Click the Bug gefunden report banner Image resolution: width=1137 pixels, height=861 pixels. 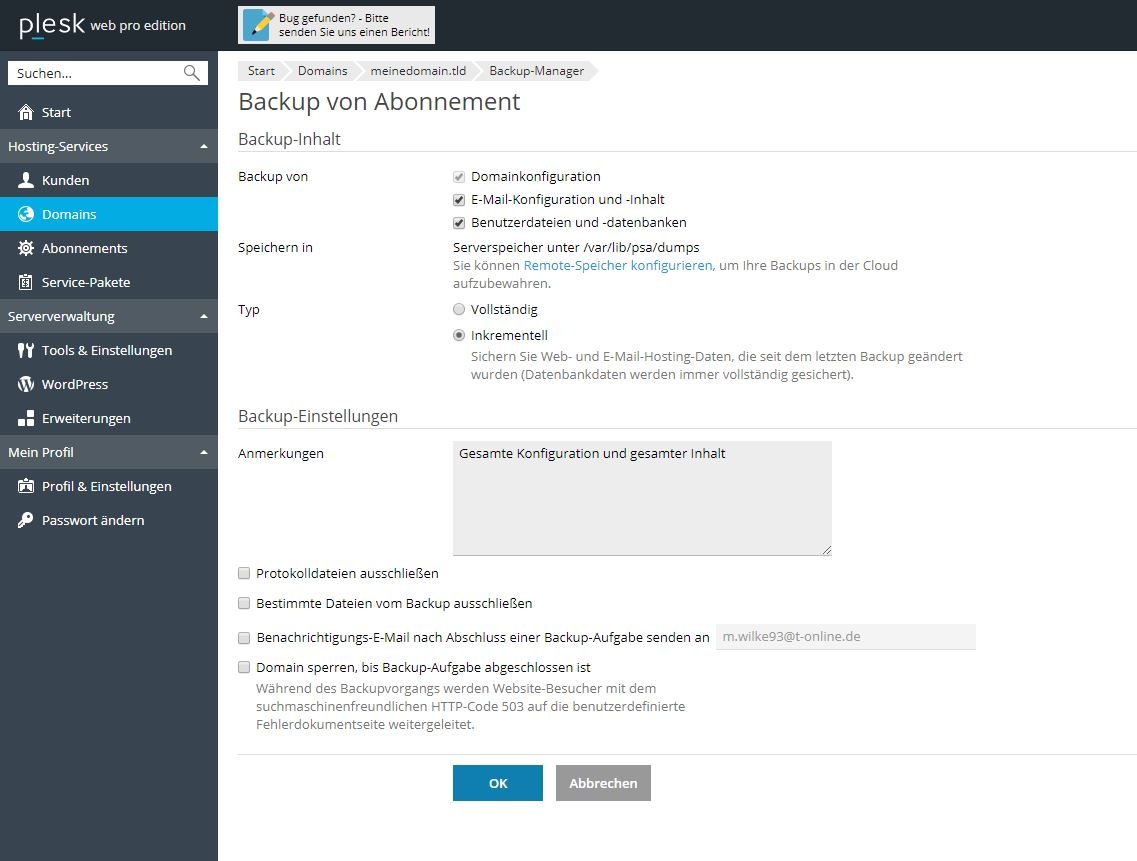point(336,25)
